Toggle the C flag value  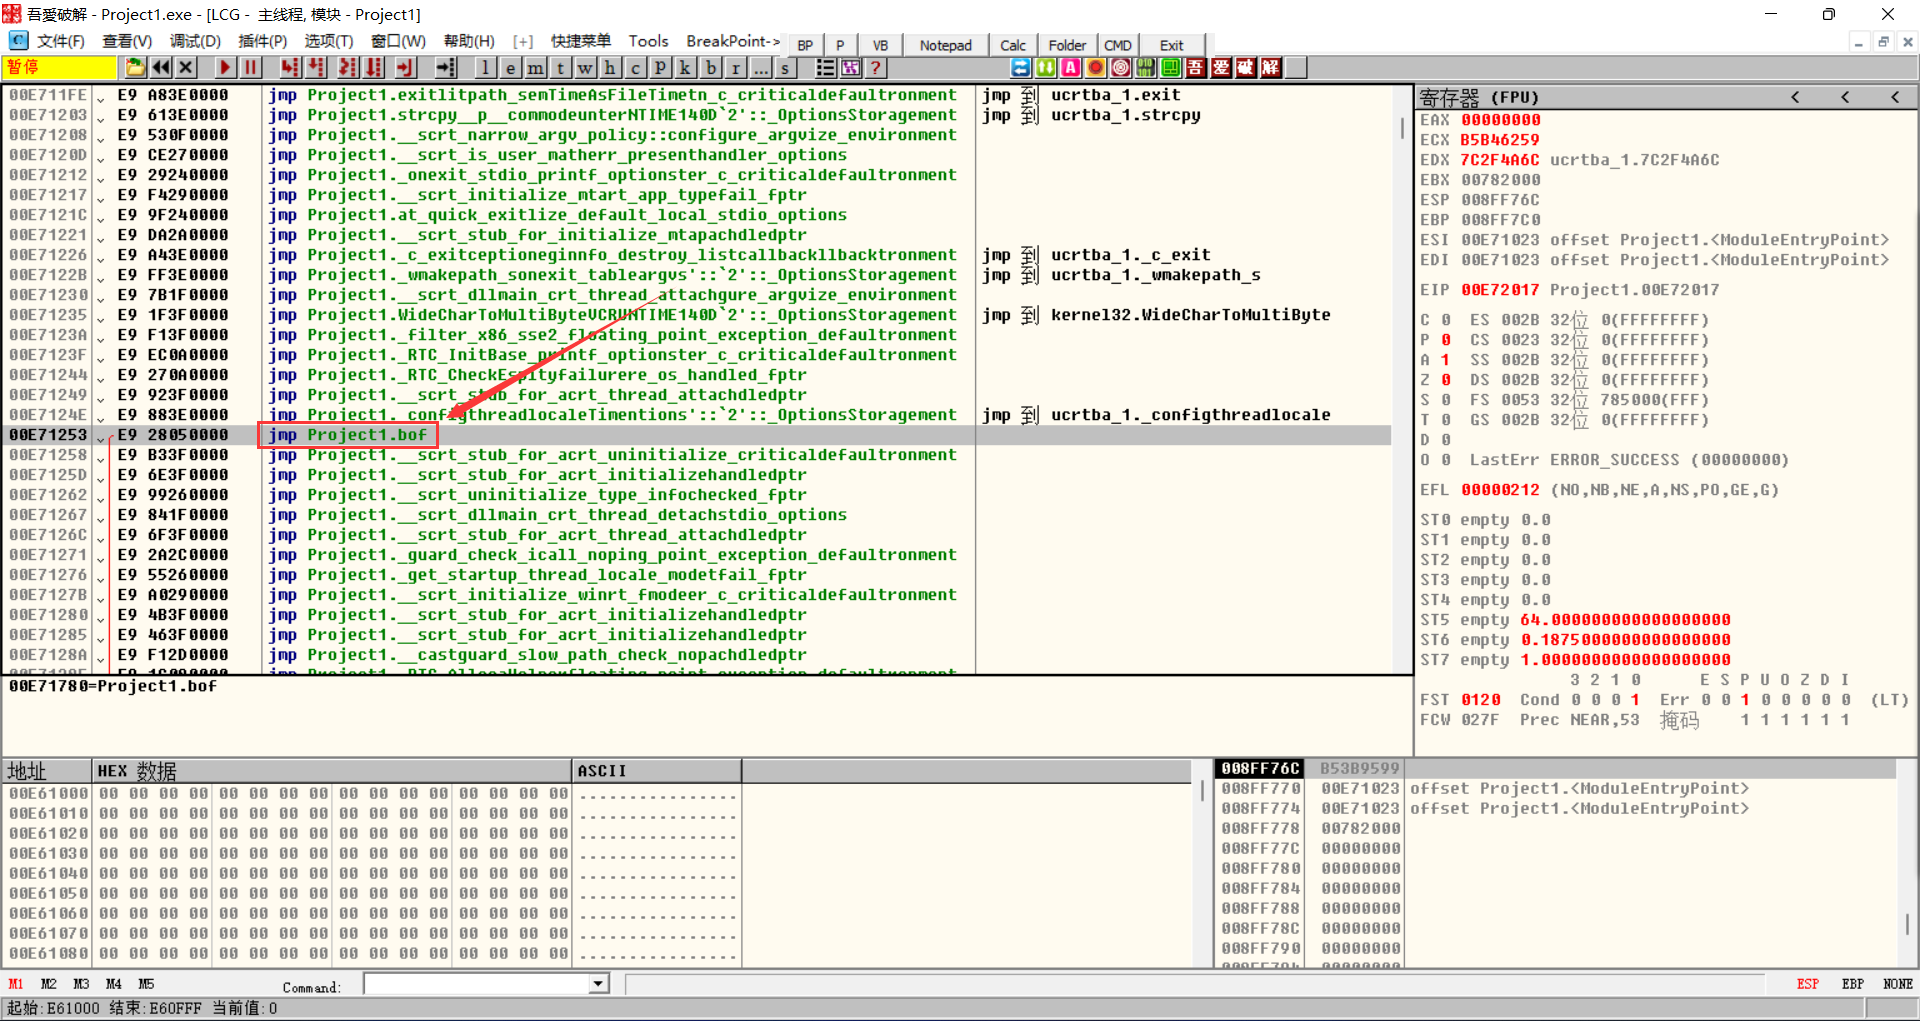pyautogui.click(x=1445, y=320)
